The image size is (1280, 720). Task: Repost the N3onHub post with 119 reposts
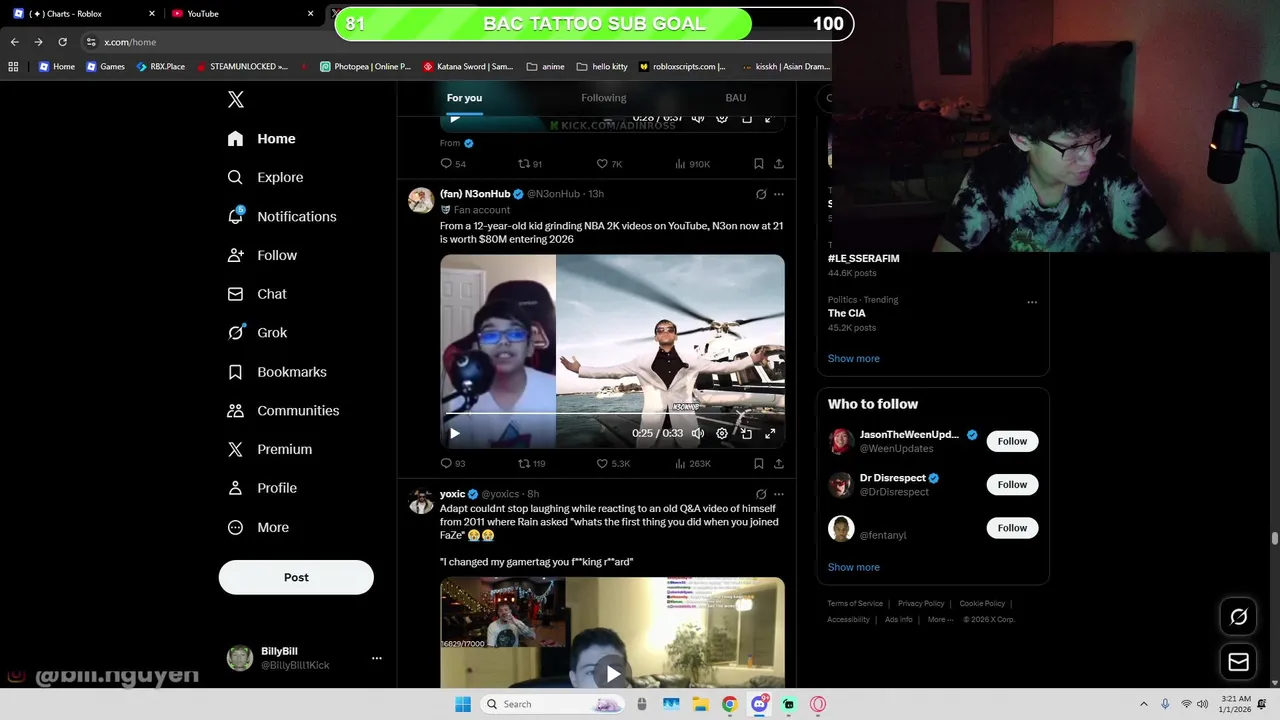click(532, 464)
